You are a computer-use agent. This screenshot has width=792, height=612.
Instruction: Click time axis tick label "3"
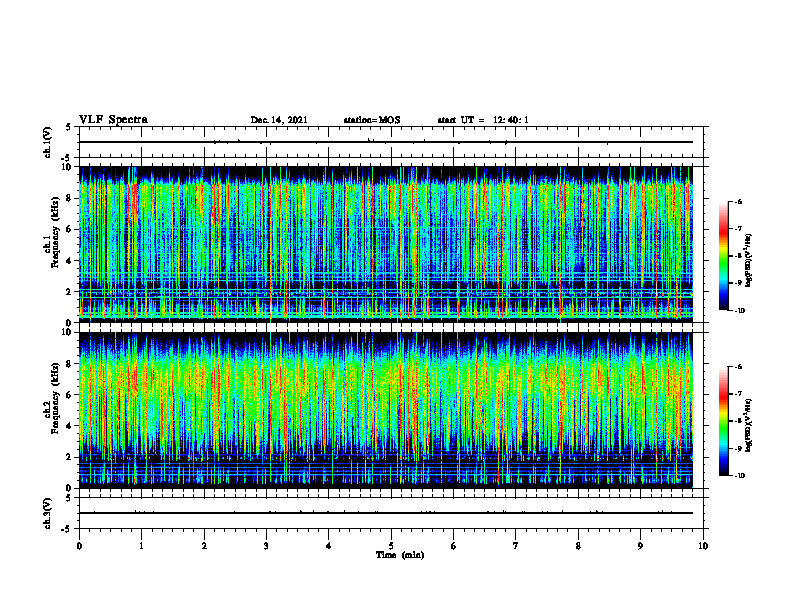[266, 546]
